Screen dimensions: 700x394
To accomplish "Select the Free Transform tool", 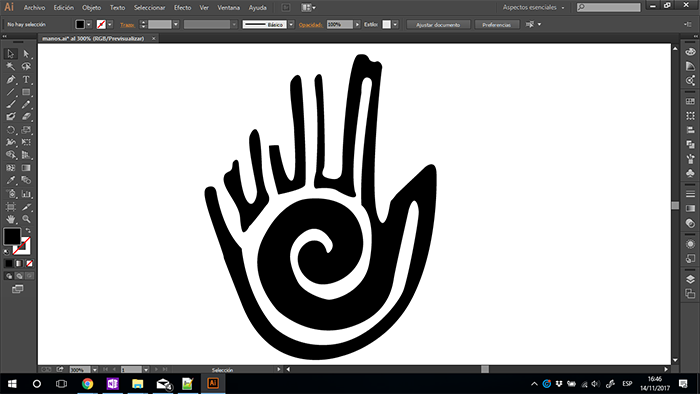I will pyautogui.click(x=26, y=142).
